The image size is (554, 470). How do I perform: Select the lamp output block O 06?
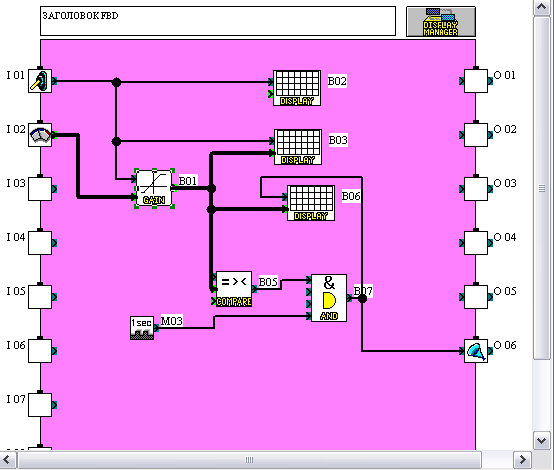476,351
